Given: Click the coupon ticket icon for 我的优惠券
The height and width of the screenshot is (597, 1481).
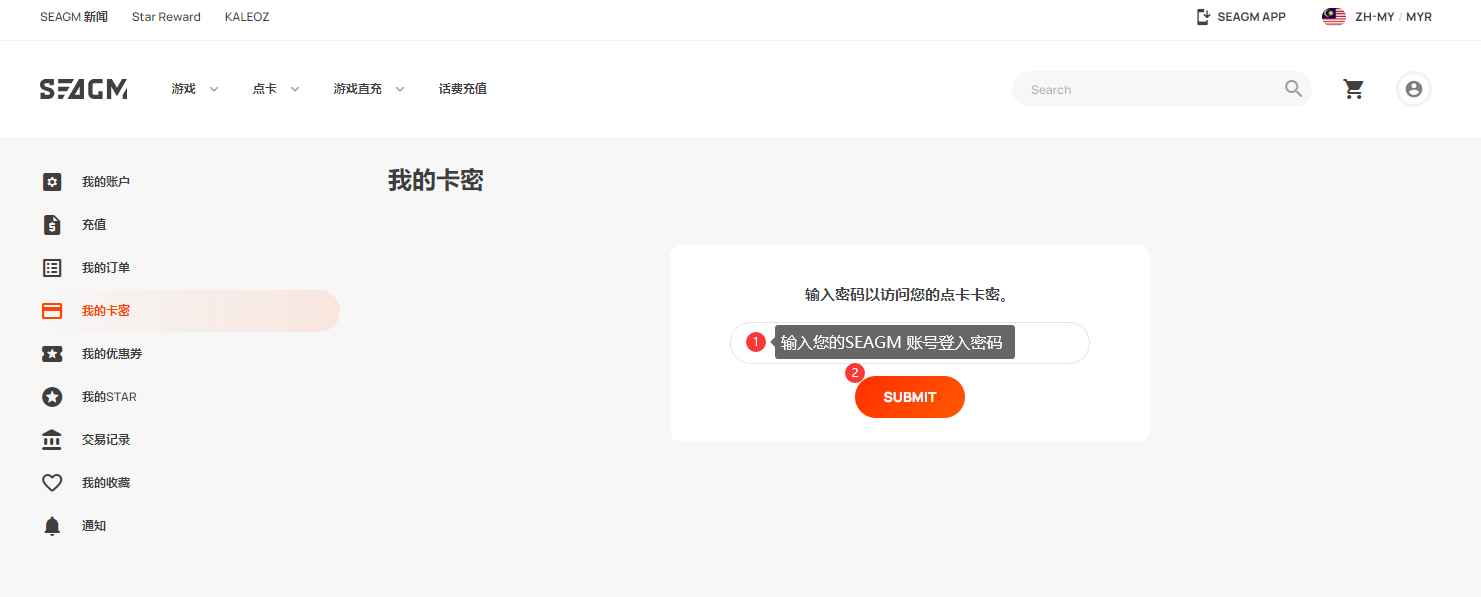Looking at the screenshot, I should [x=52, y=354].
